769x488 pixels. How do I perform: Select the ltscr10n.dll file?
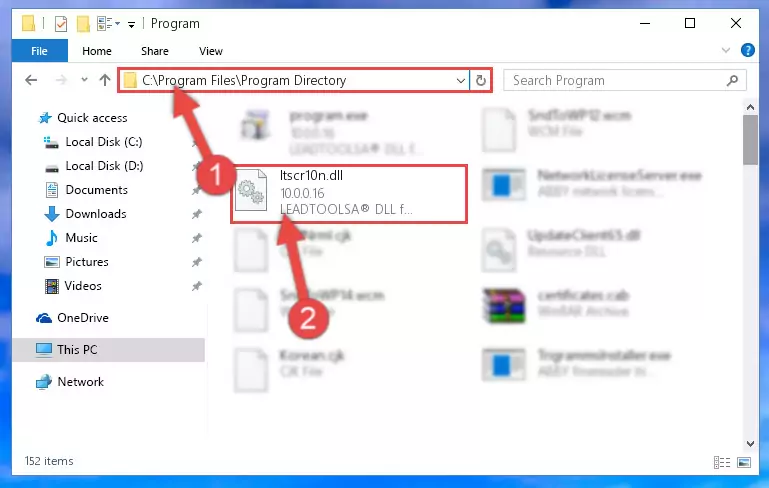pos(349,194)
